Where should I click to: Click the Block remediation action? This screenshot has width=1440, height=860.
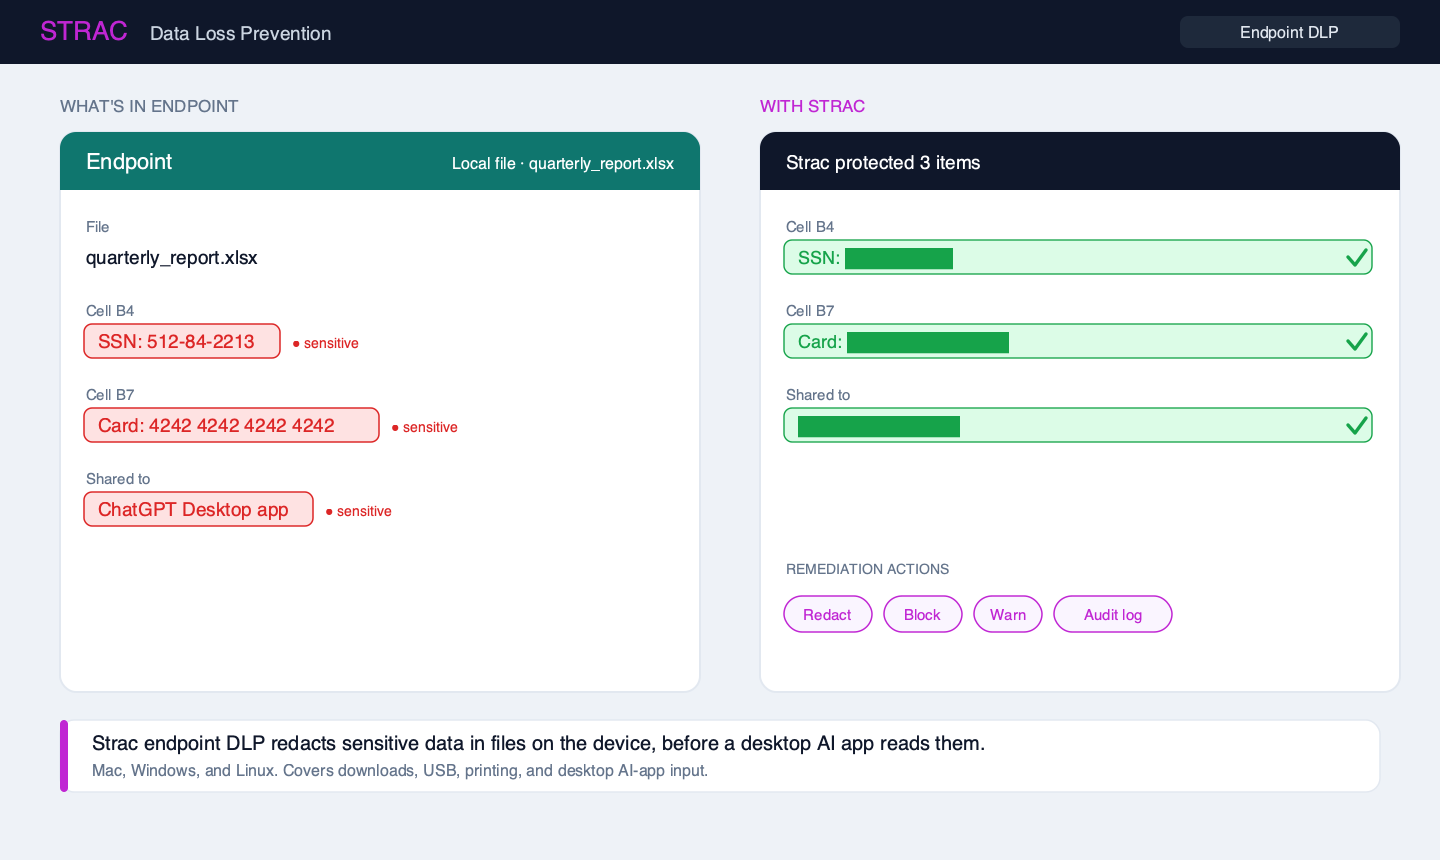tap(922, 614)
